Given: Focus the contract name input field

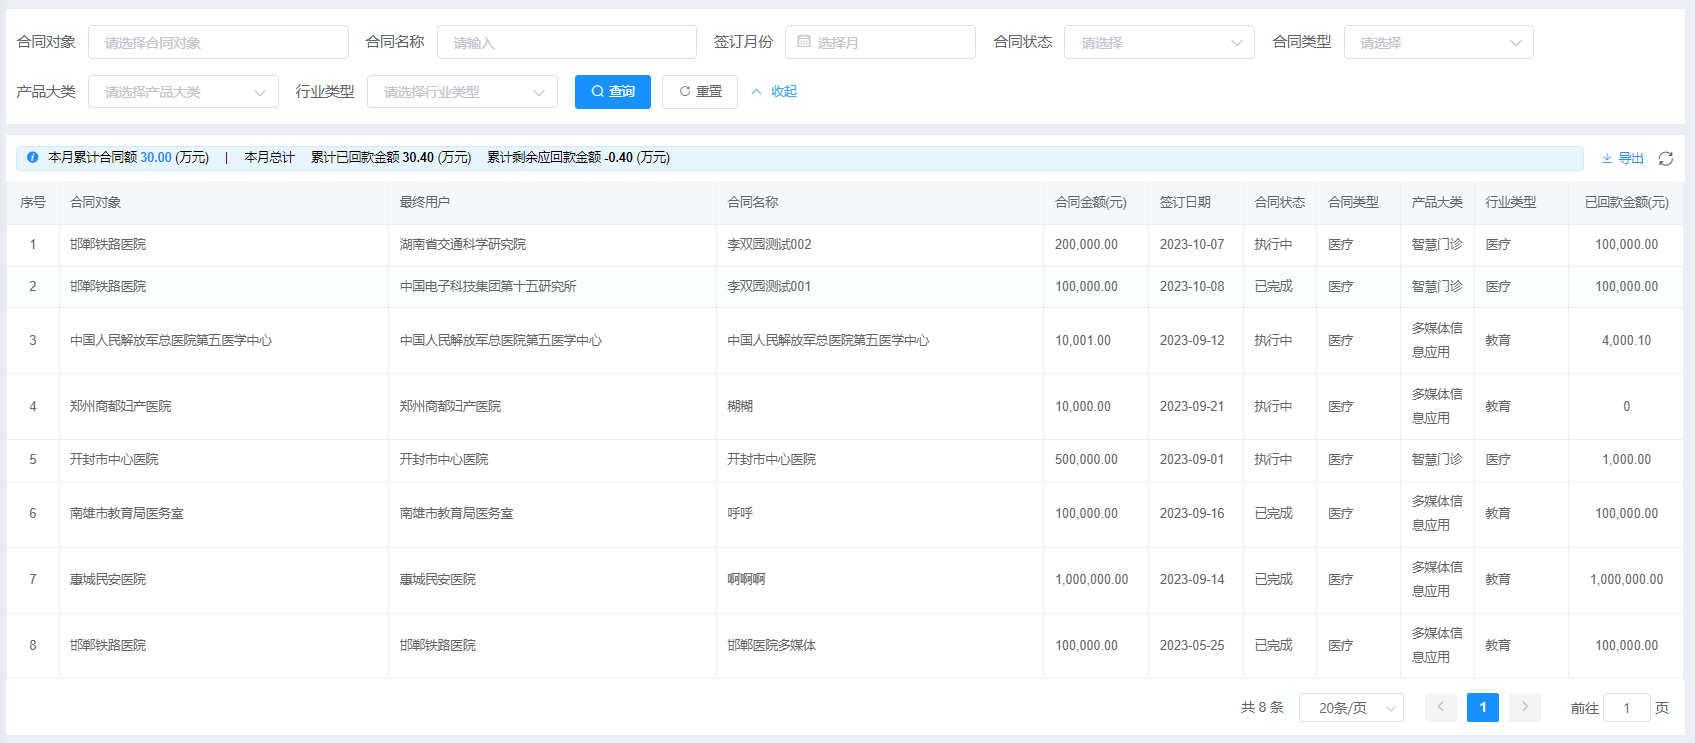Looking at the screenshot, I should [566, 42].
